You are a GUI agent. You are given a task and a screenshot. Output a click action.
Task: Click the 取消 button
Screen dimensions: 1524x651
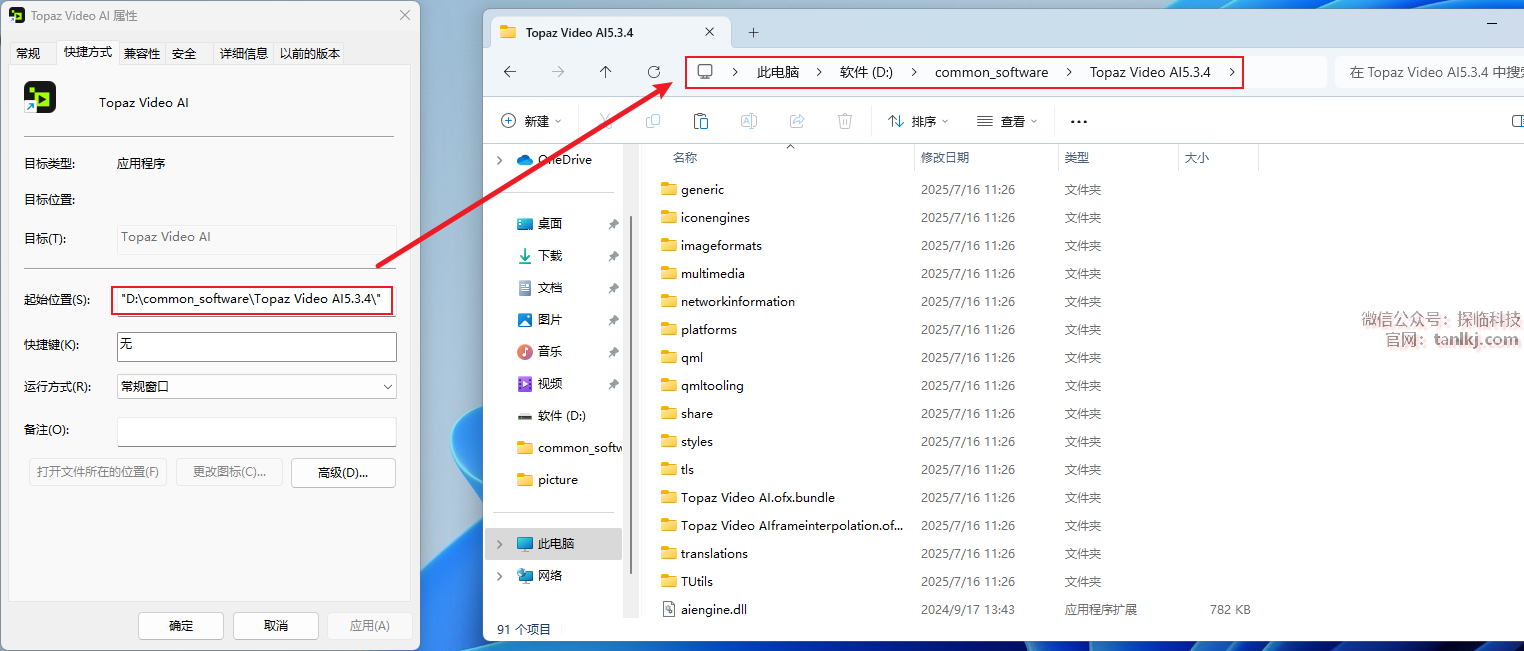[276, 626]
